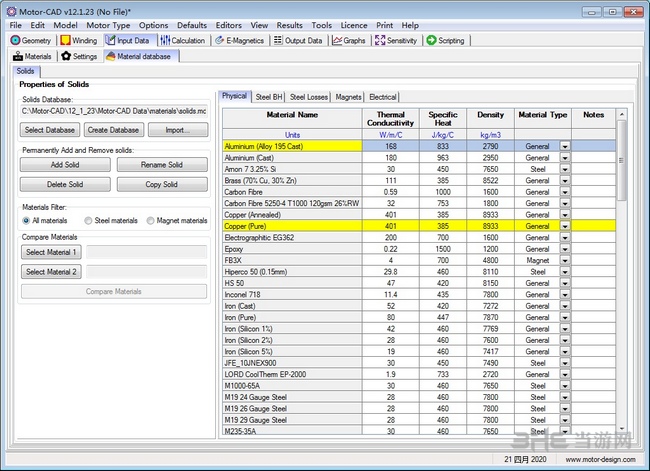Open the Editors menu
The width and height of the screenshot is (650, 471).
coord(228,25)
